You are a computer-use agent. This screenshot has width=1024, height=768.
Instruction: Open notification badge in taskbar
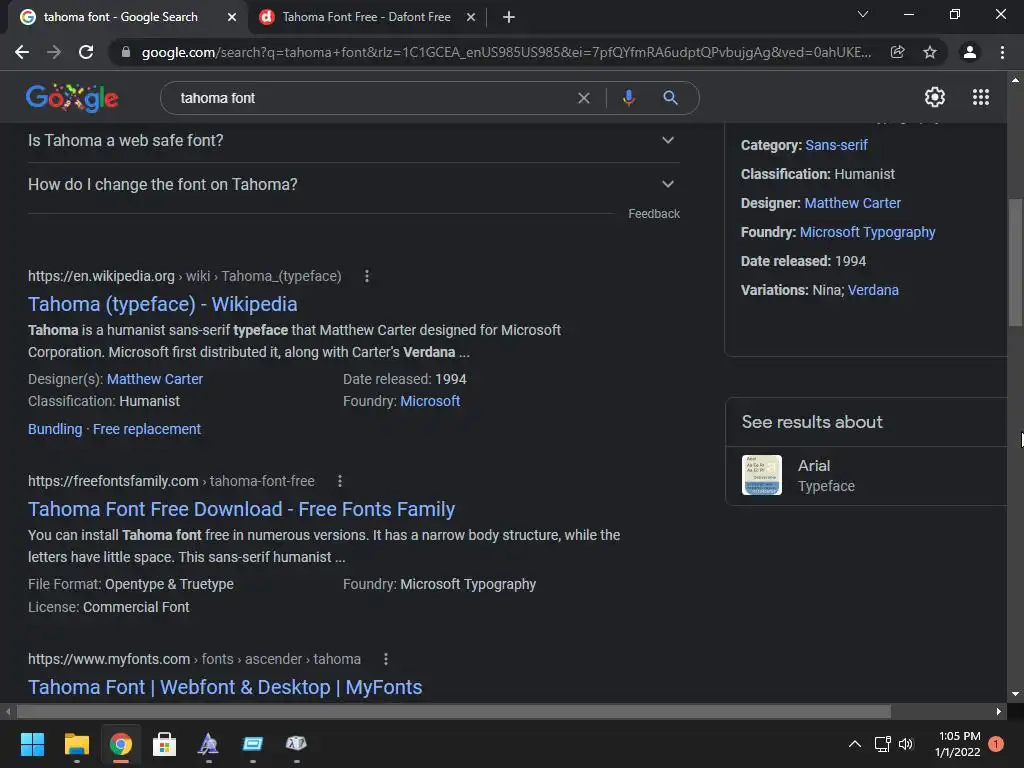996,744
